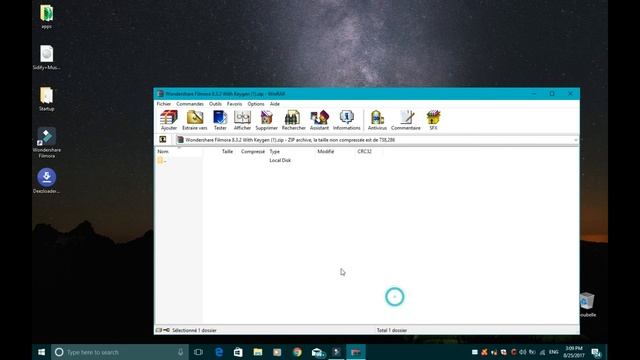This screenshot has height=360, width=640.
Task: Click the Informations toolbar icon
Action: point(347,120)
